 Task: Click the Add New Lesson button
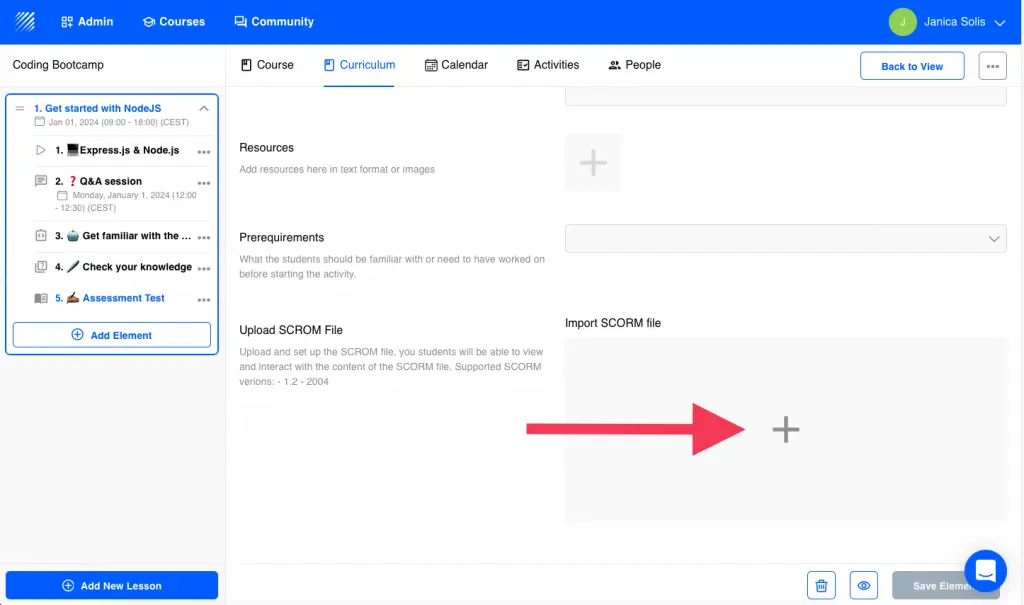[x=111, y=585]
